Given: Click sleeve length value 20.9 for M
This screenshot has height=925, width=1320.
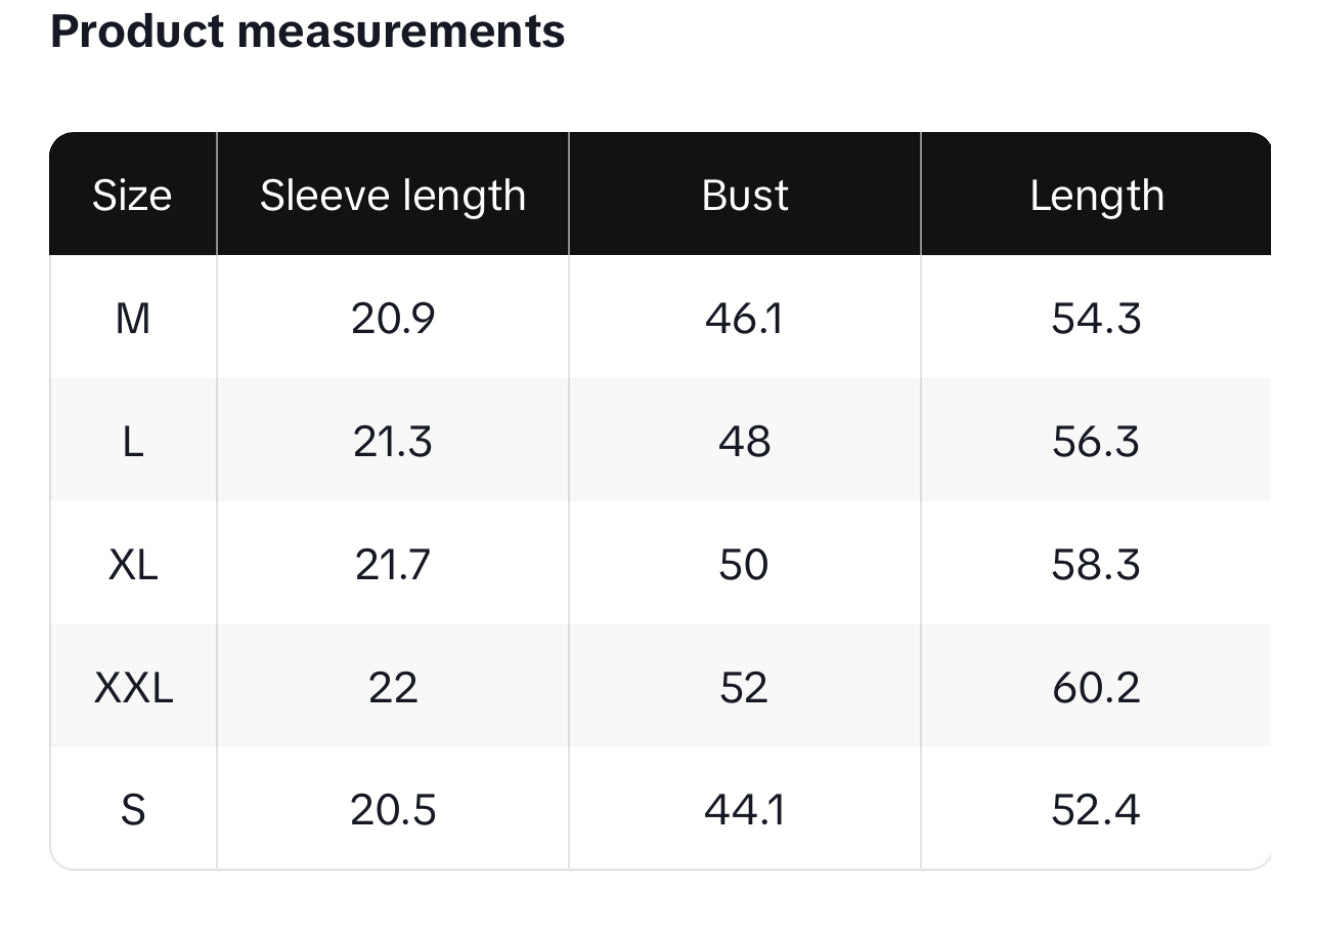Looking at the screenshot, I should pos(393,319).
